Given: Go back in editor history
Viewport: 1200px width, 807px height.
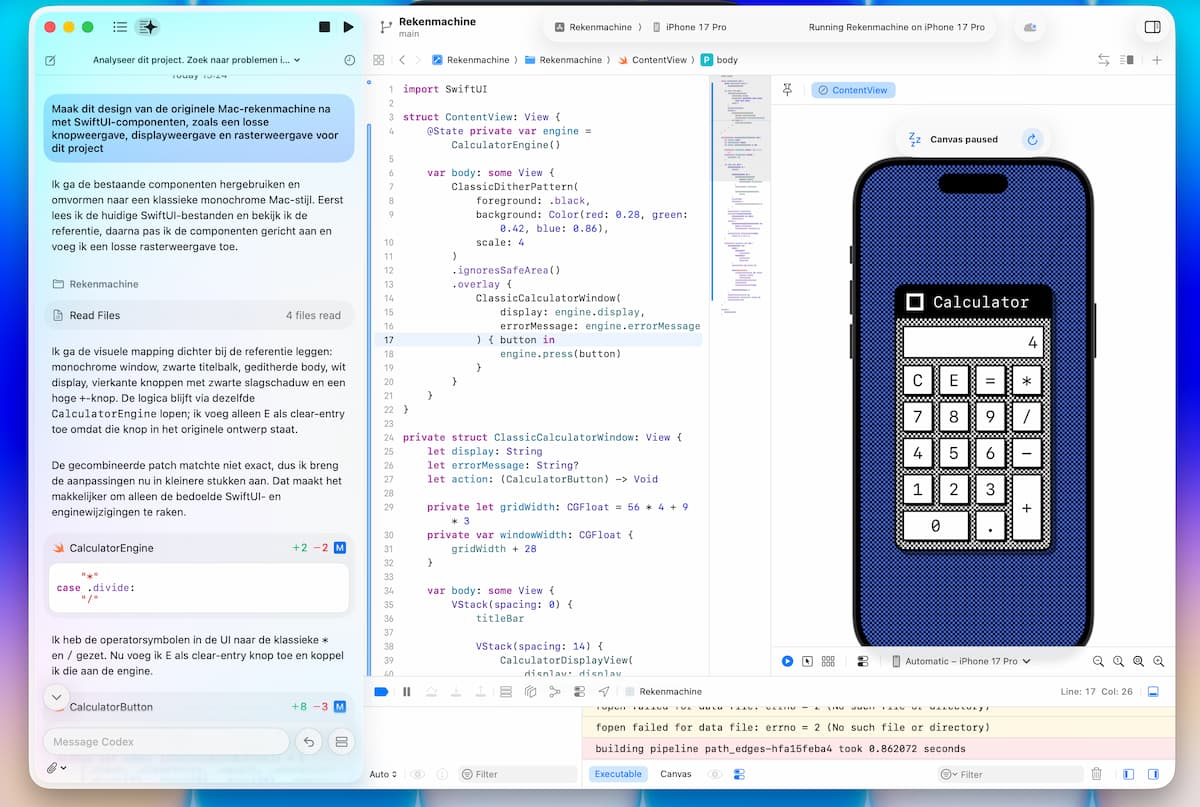Looking at the screenshot, I should [x=402, y=60].
